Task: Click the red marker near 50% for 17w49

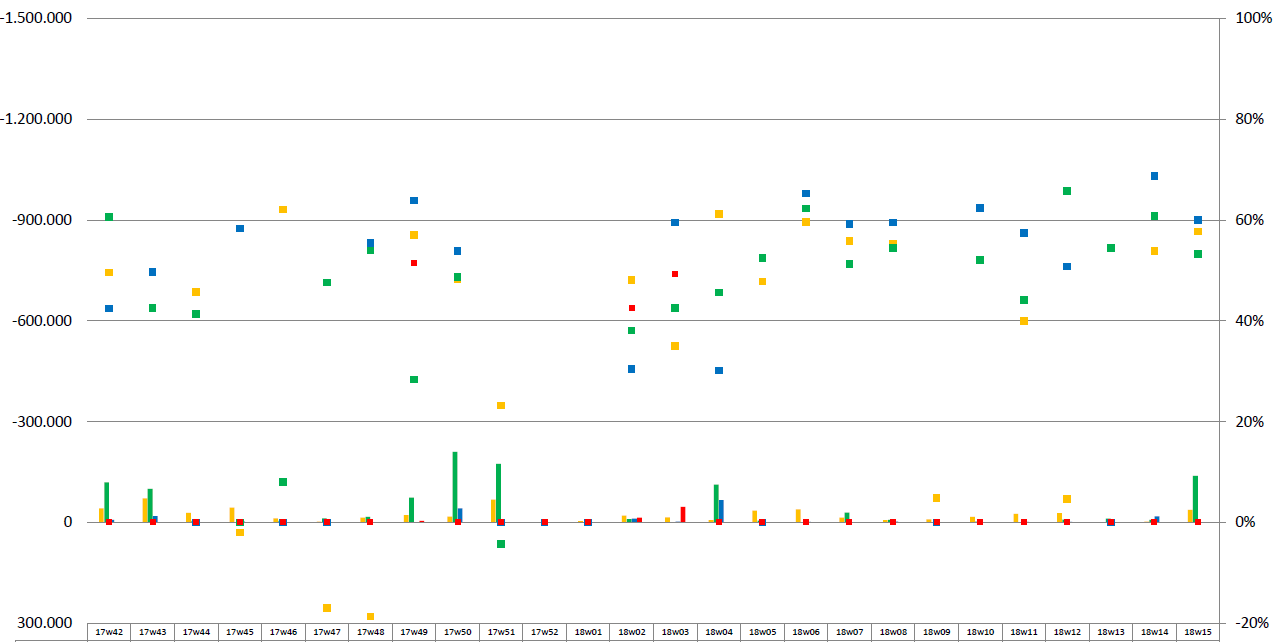Action: [x=414, y=263]
